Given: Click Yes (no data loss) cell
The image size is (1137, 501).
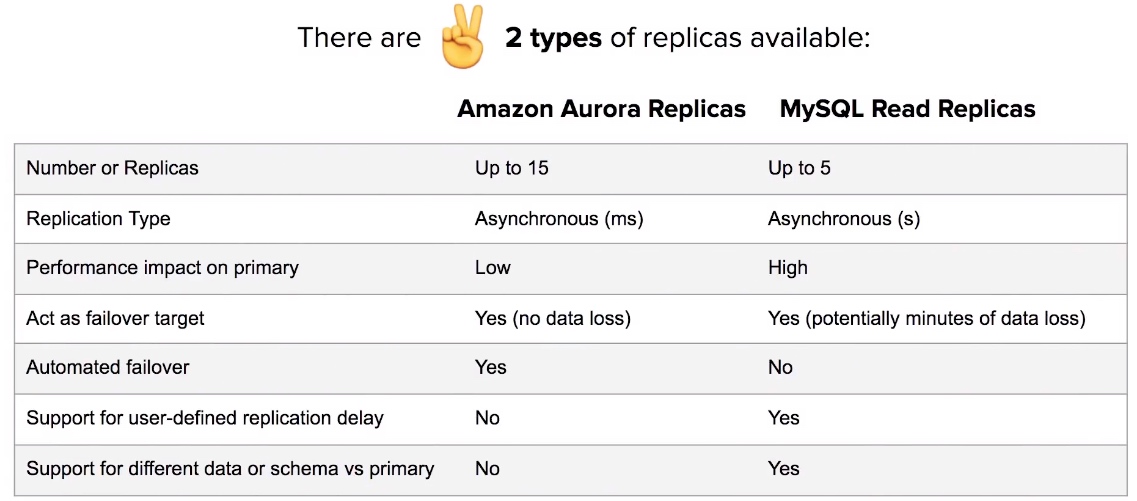Looking at the screenshot, I should 553,318.
